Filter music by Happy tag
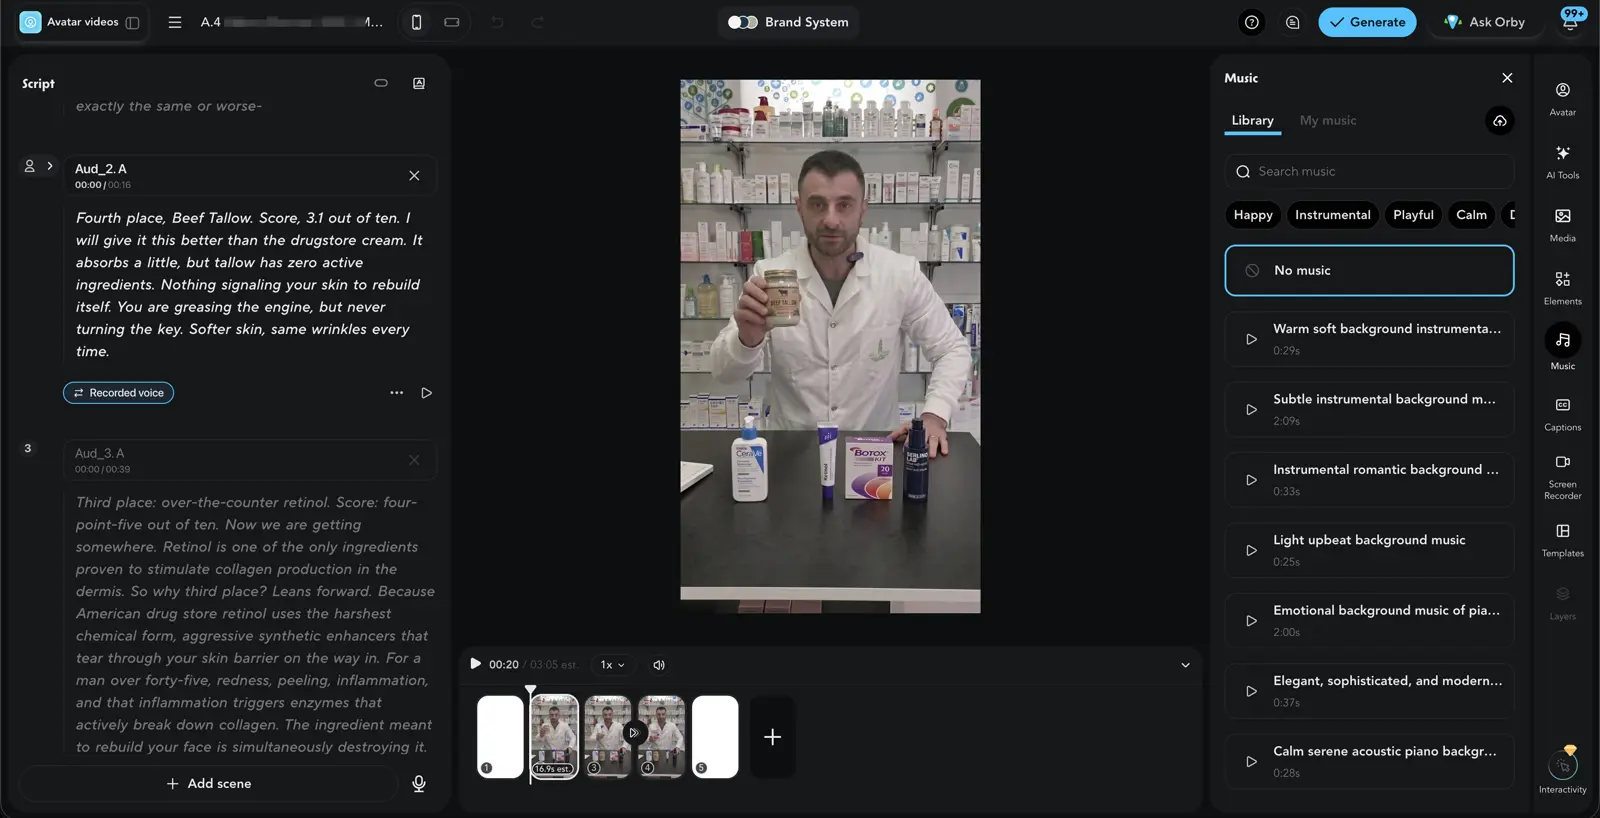 (x=1253, y=215)
